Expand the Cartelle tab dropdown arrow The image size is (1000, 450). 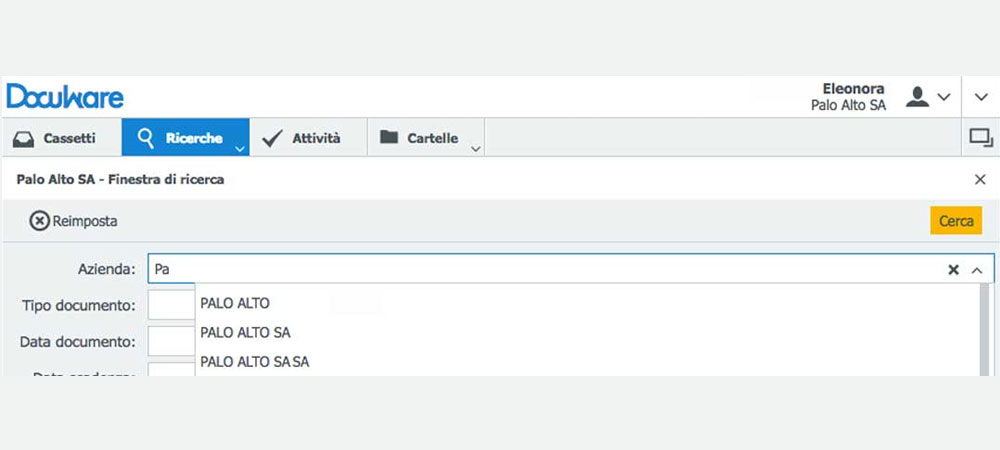pyautogui.click(x=475, y=149)
